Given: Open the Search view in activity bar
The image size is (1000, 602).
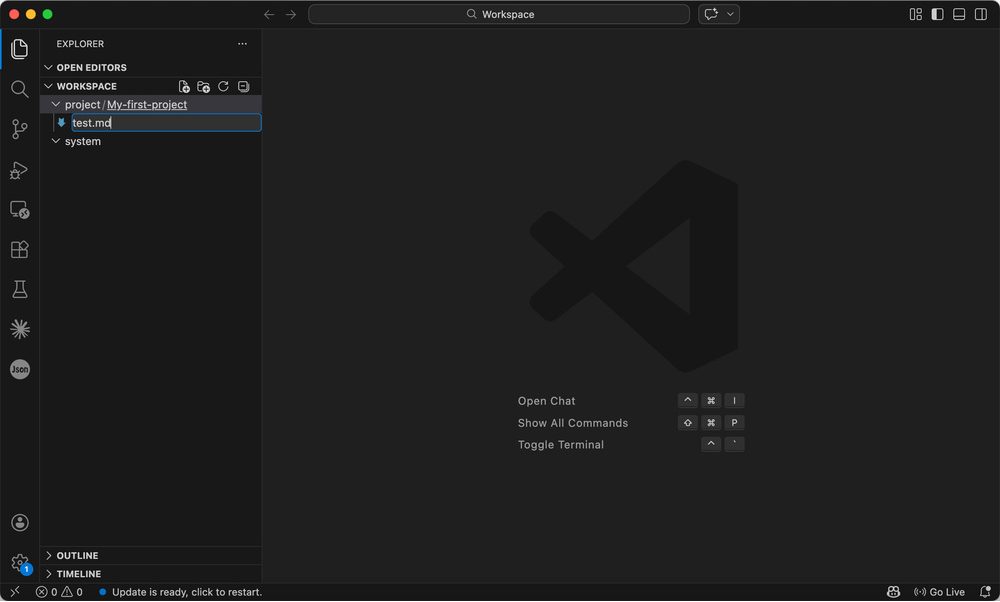Looking at the screenshot, I should (x=19, y=89).
